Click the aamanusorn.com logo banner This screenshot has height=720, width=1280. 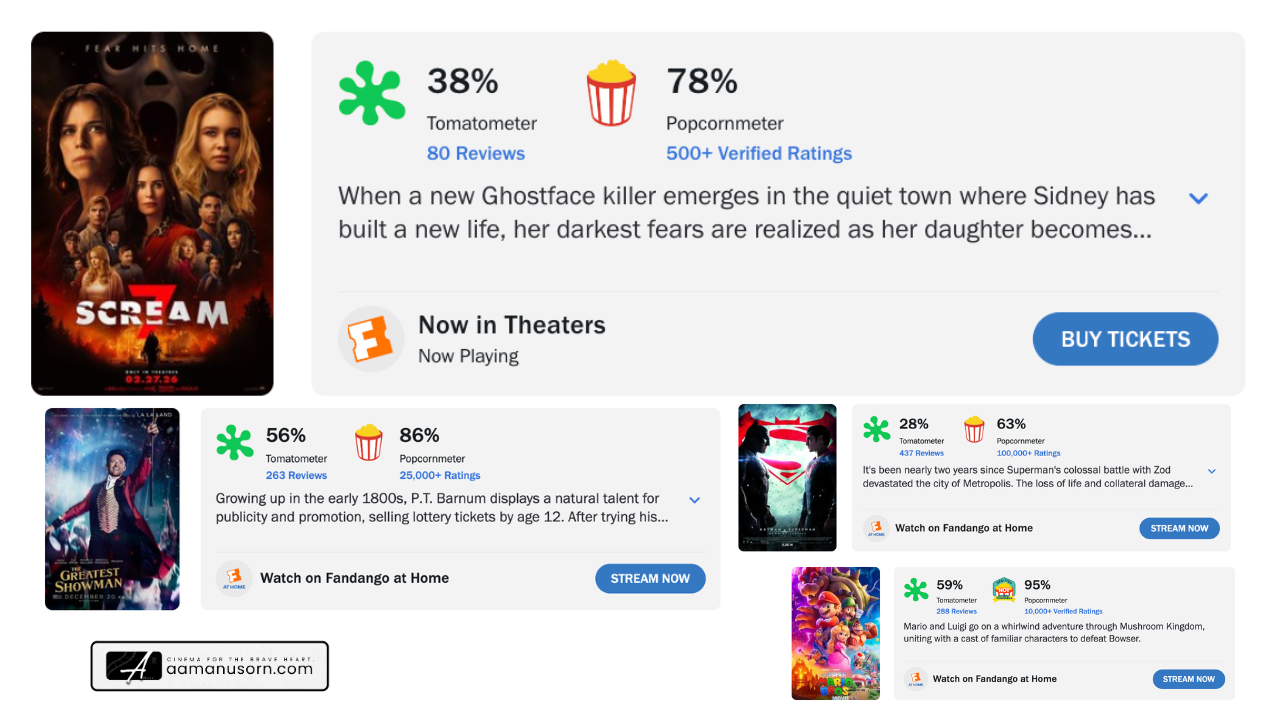(x=210, y=666)
